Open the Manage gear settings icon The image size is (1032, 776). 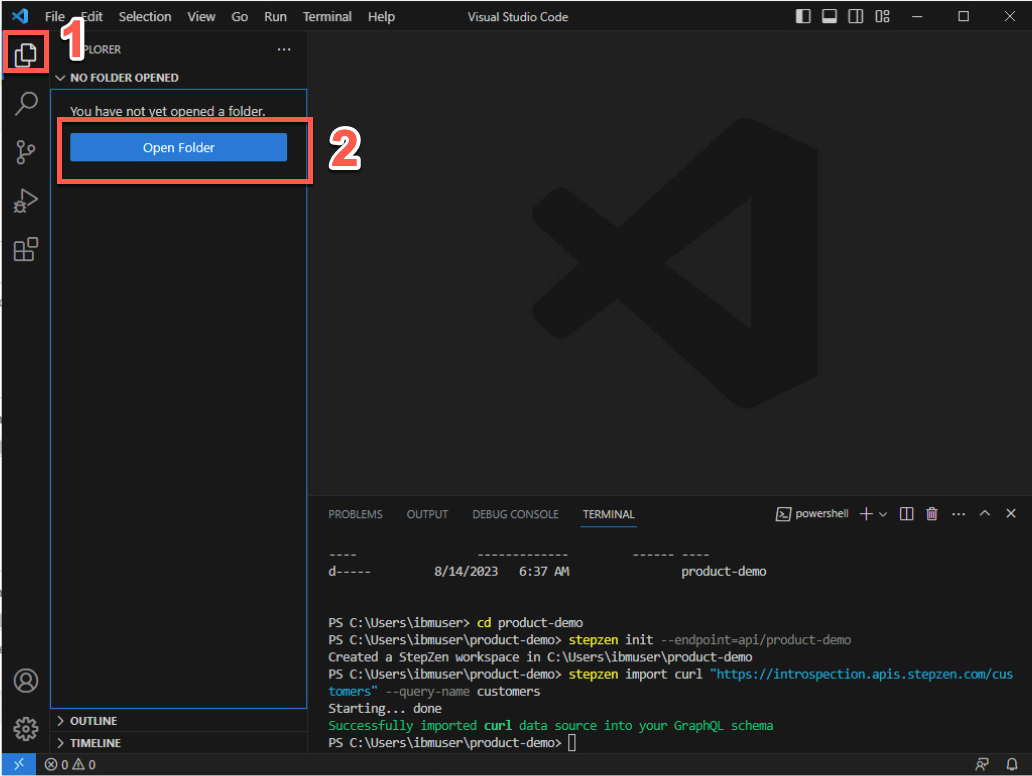tap(26, 728)
